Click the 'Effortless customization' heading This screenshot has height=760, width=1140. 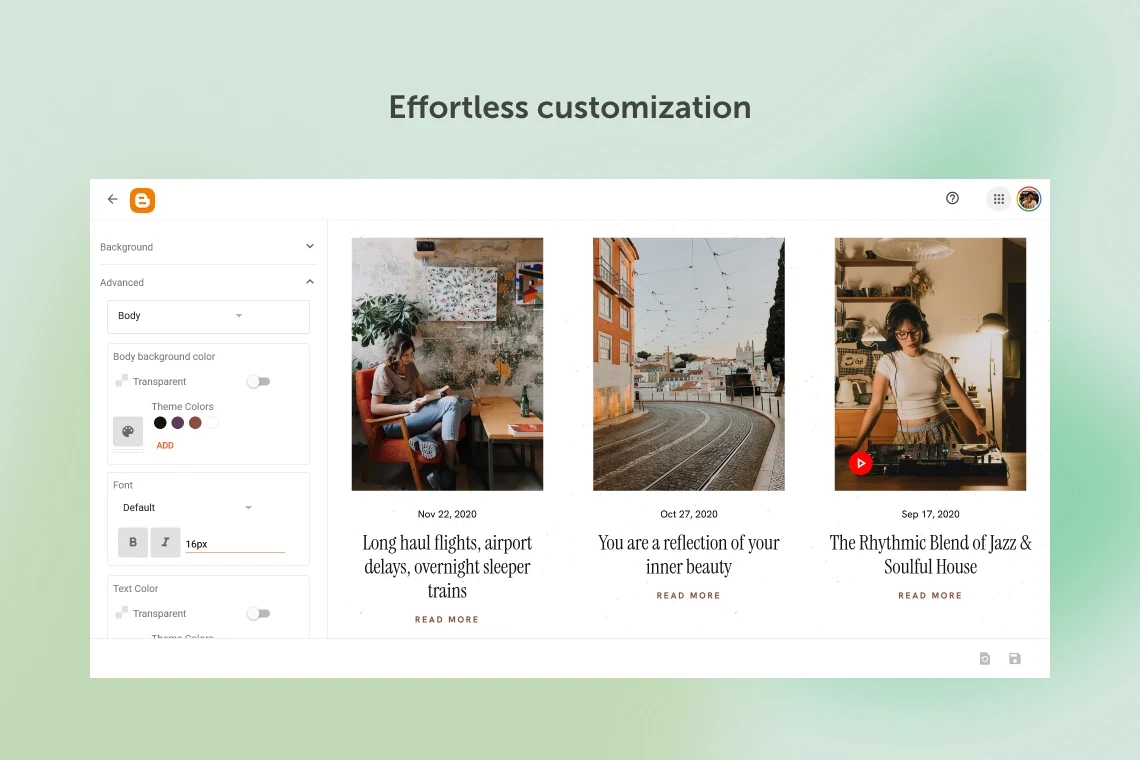pyautogui.click(x=570, y=108)
